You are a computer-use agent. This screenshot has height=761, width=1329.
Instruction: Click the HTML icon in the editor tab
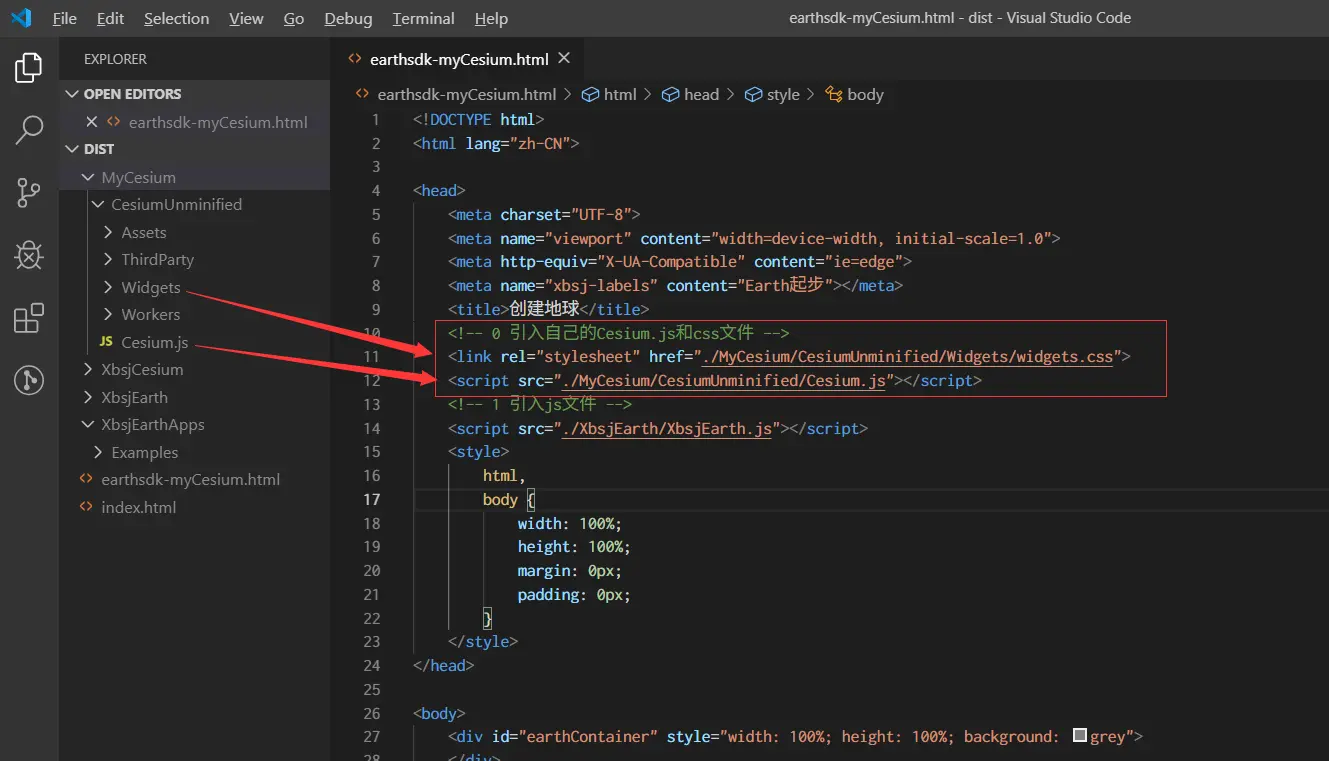tap(355, 59)
